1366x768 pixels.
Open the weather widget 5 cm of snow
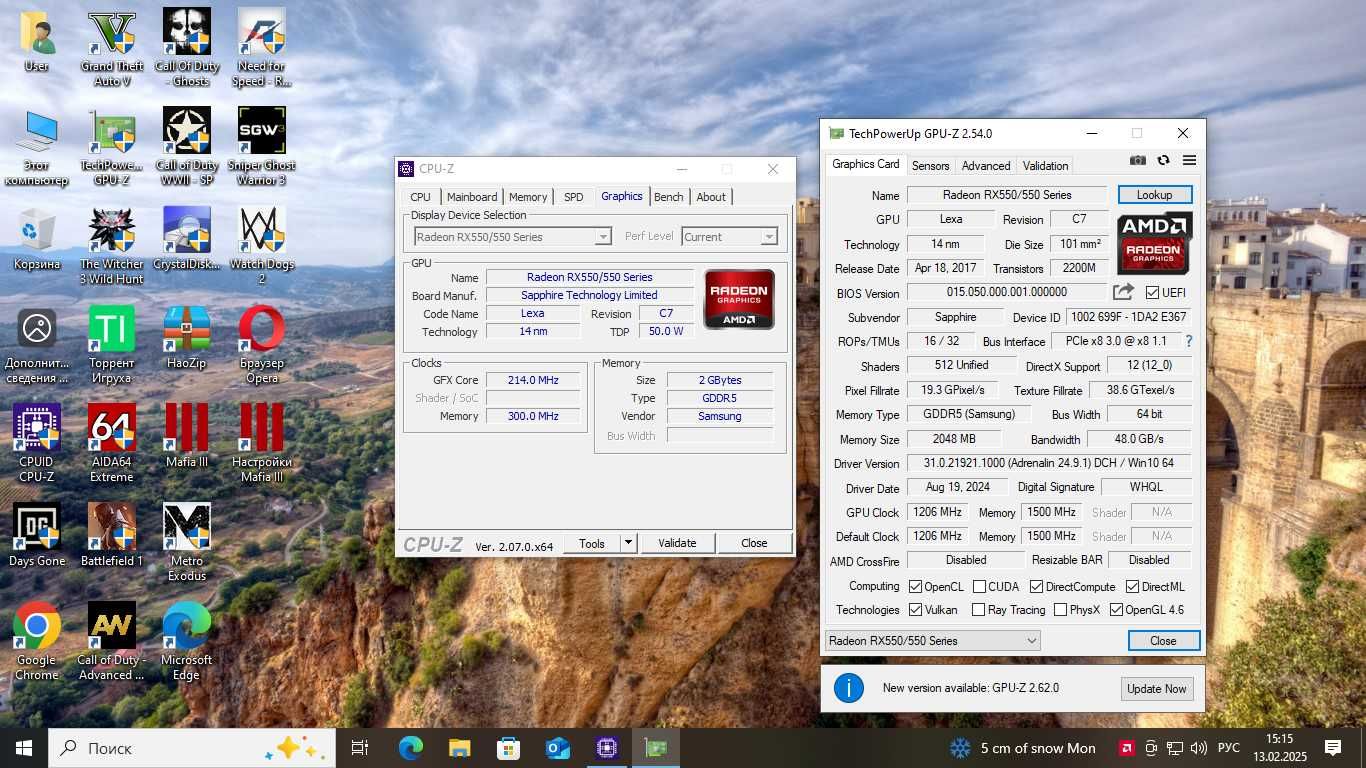[x=1022, y=748]
